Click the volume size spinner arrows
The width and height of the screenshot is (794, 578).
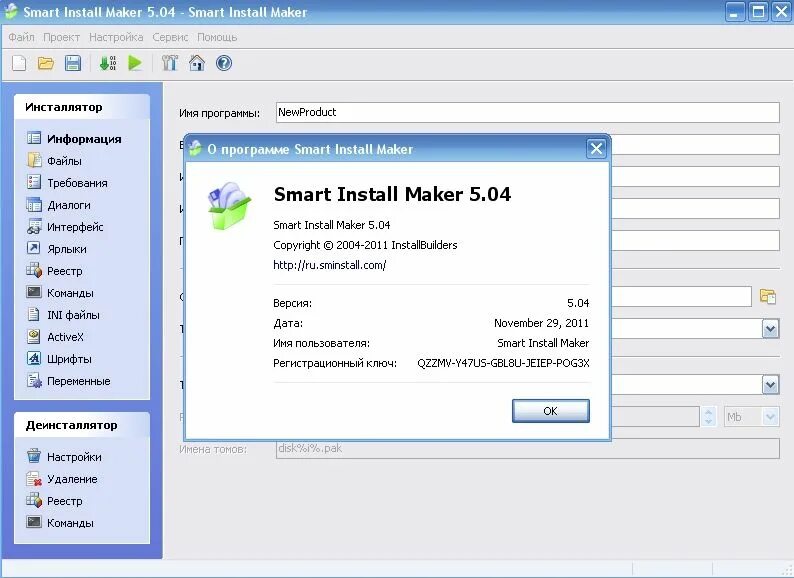click(708, 417)
